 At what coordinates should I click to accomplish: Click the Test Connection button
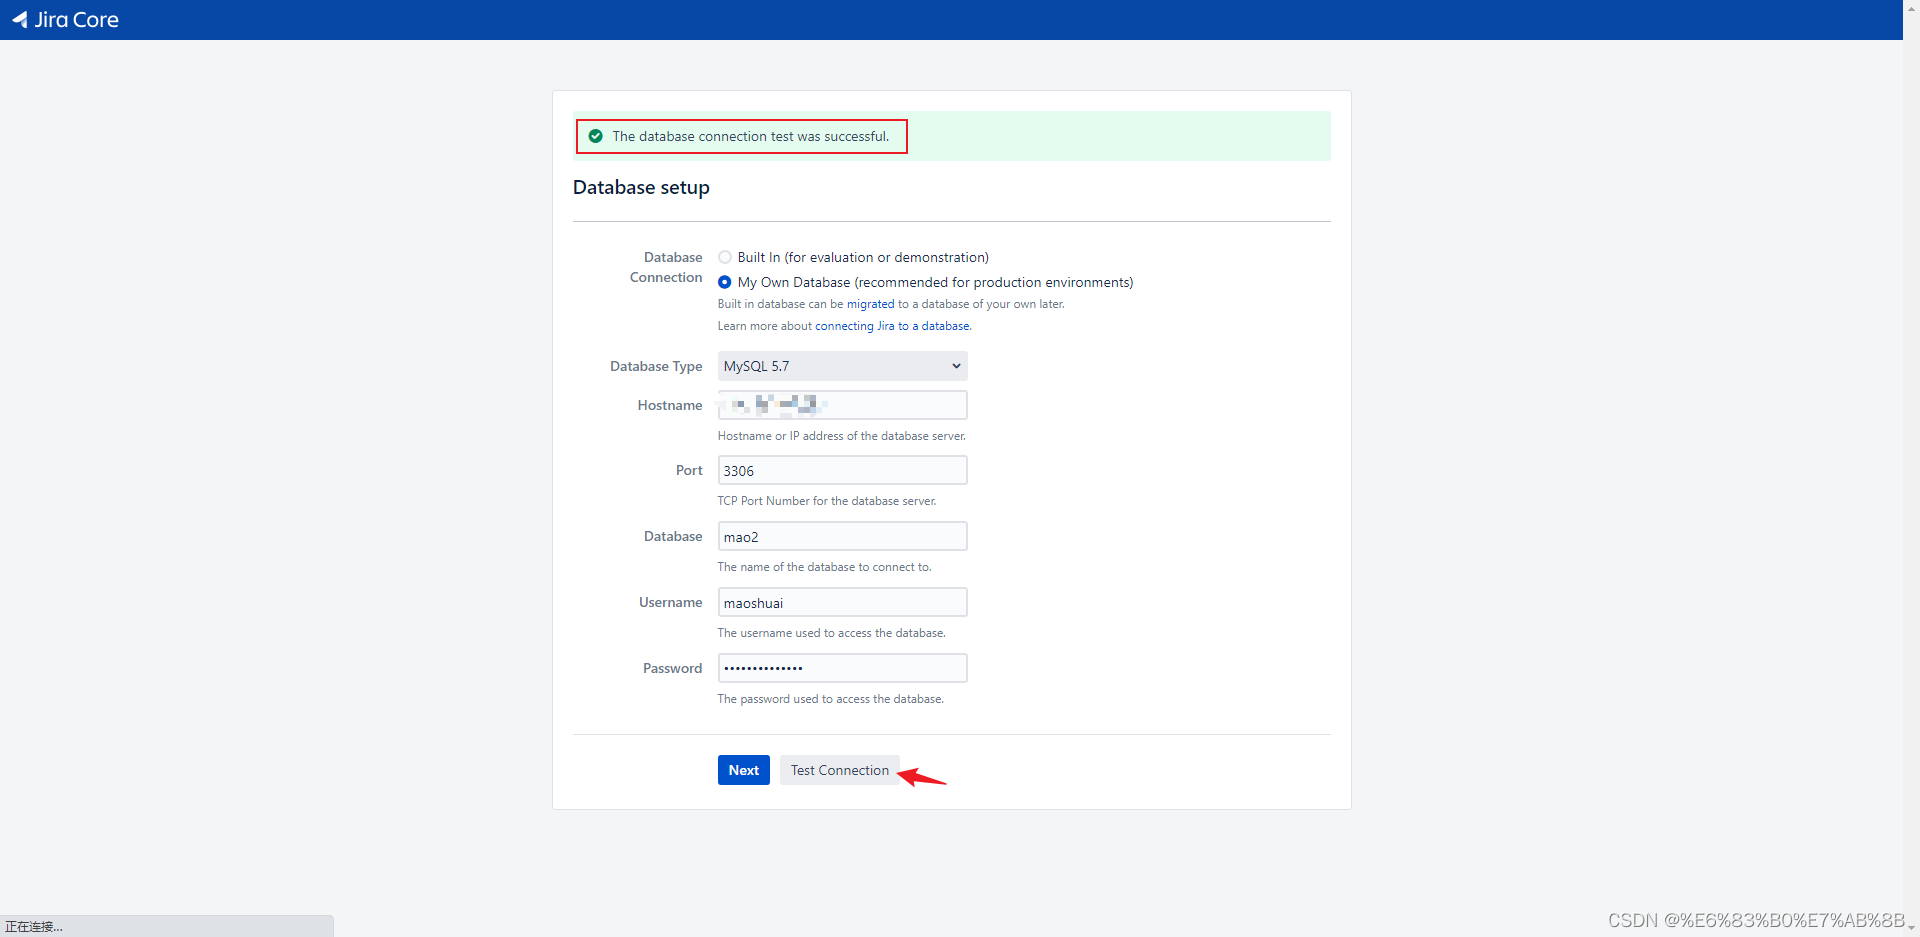[x=840, y=770]
